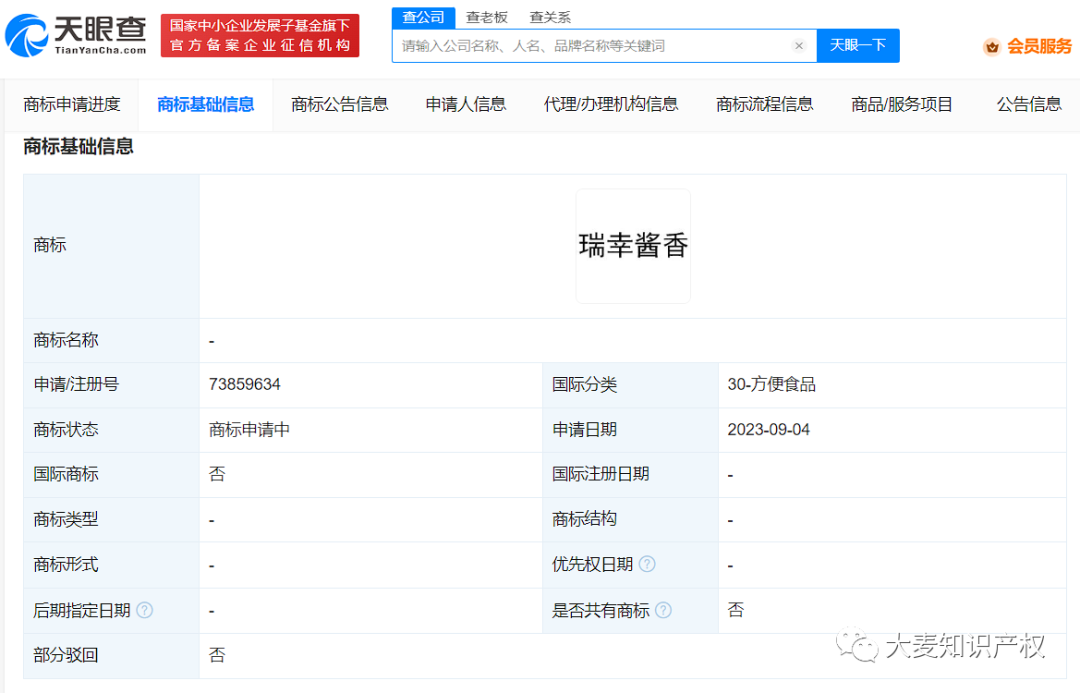Viewport: 1080px width, 693px height.
Task: Switch to the 查关系 search tab
Action: 549,17
